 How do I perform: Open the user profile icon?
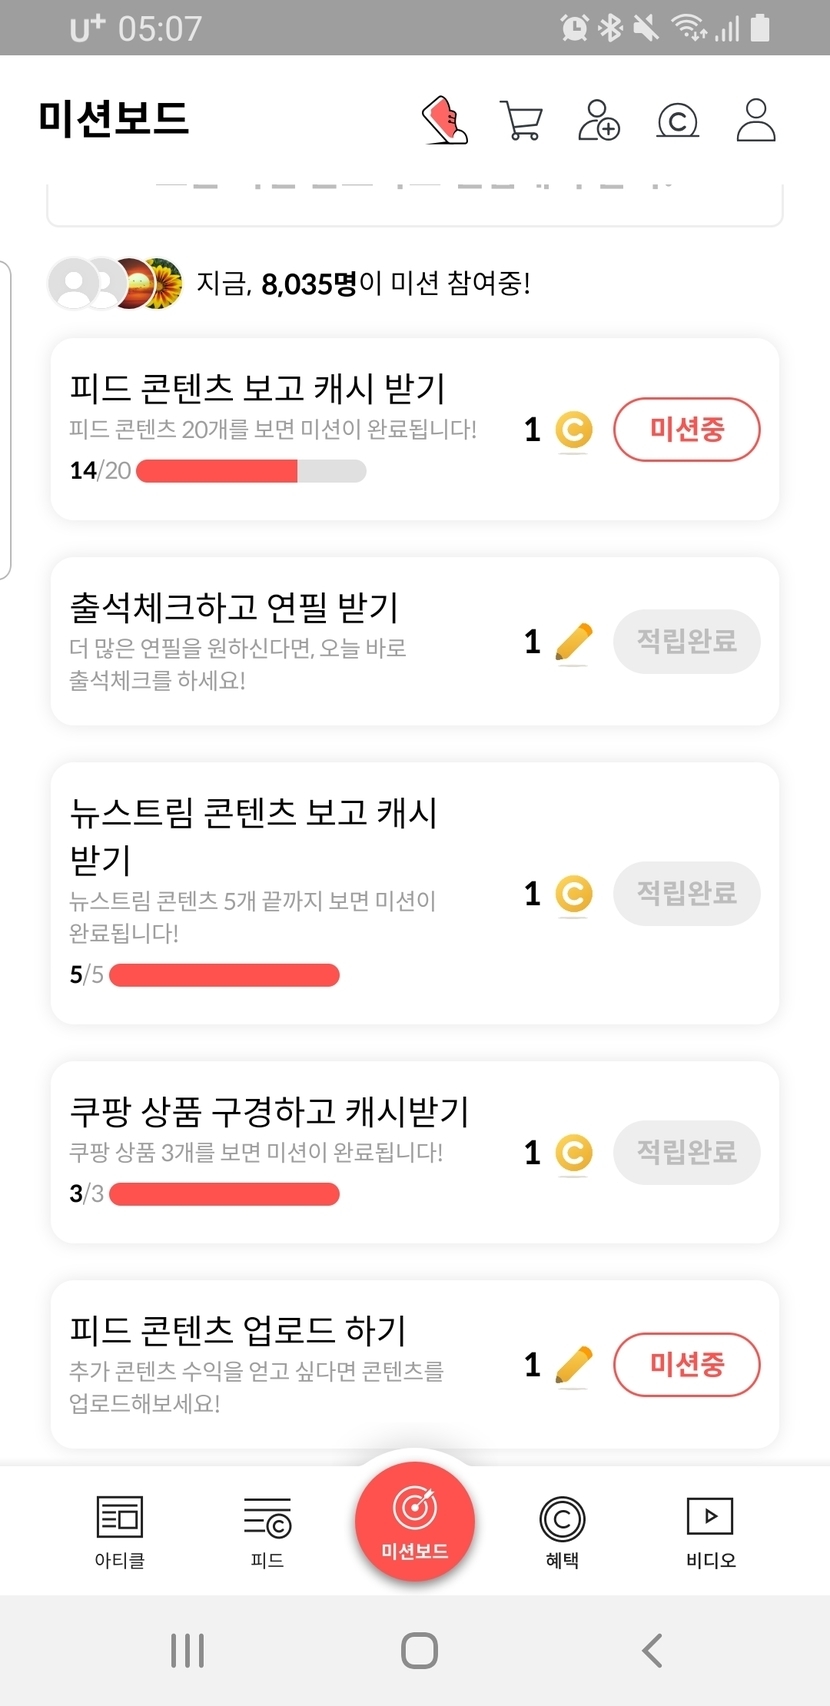point(755,120)
